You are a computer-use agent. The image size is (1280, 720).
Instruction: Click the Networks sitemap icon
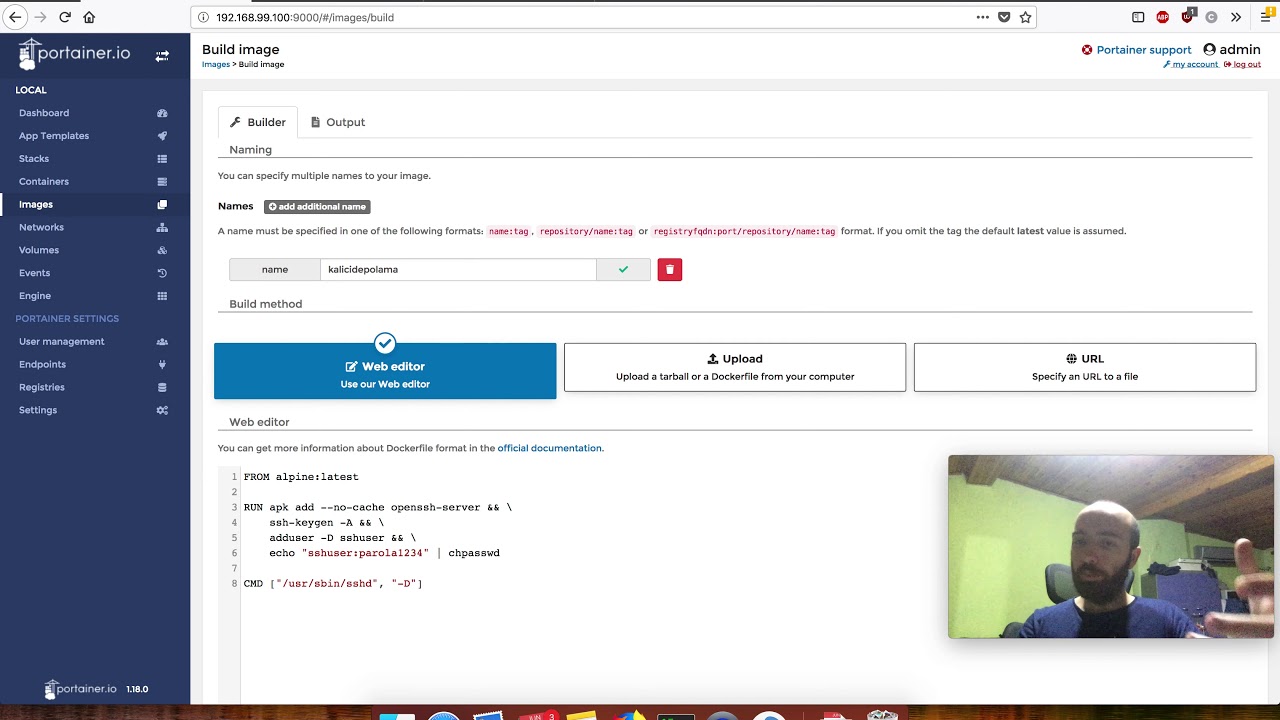162,228
